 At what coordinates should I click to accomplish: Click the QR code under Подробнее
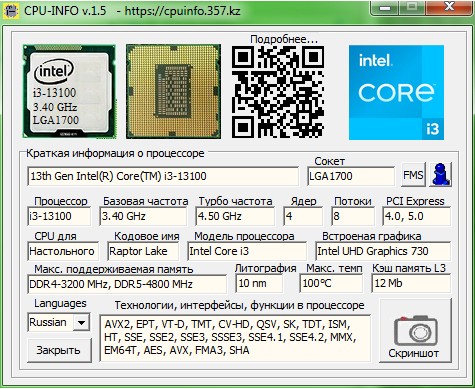click(278, 92)
